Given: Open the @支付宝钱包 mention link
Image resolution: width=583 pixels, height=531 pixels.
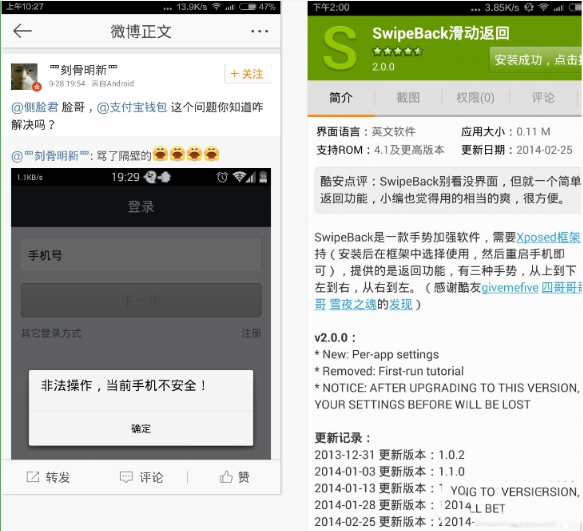Looking at the screenshot, I should [132, 107].
